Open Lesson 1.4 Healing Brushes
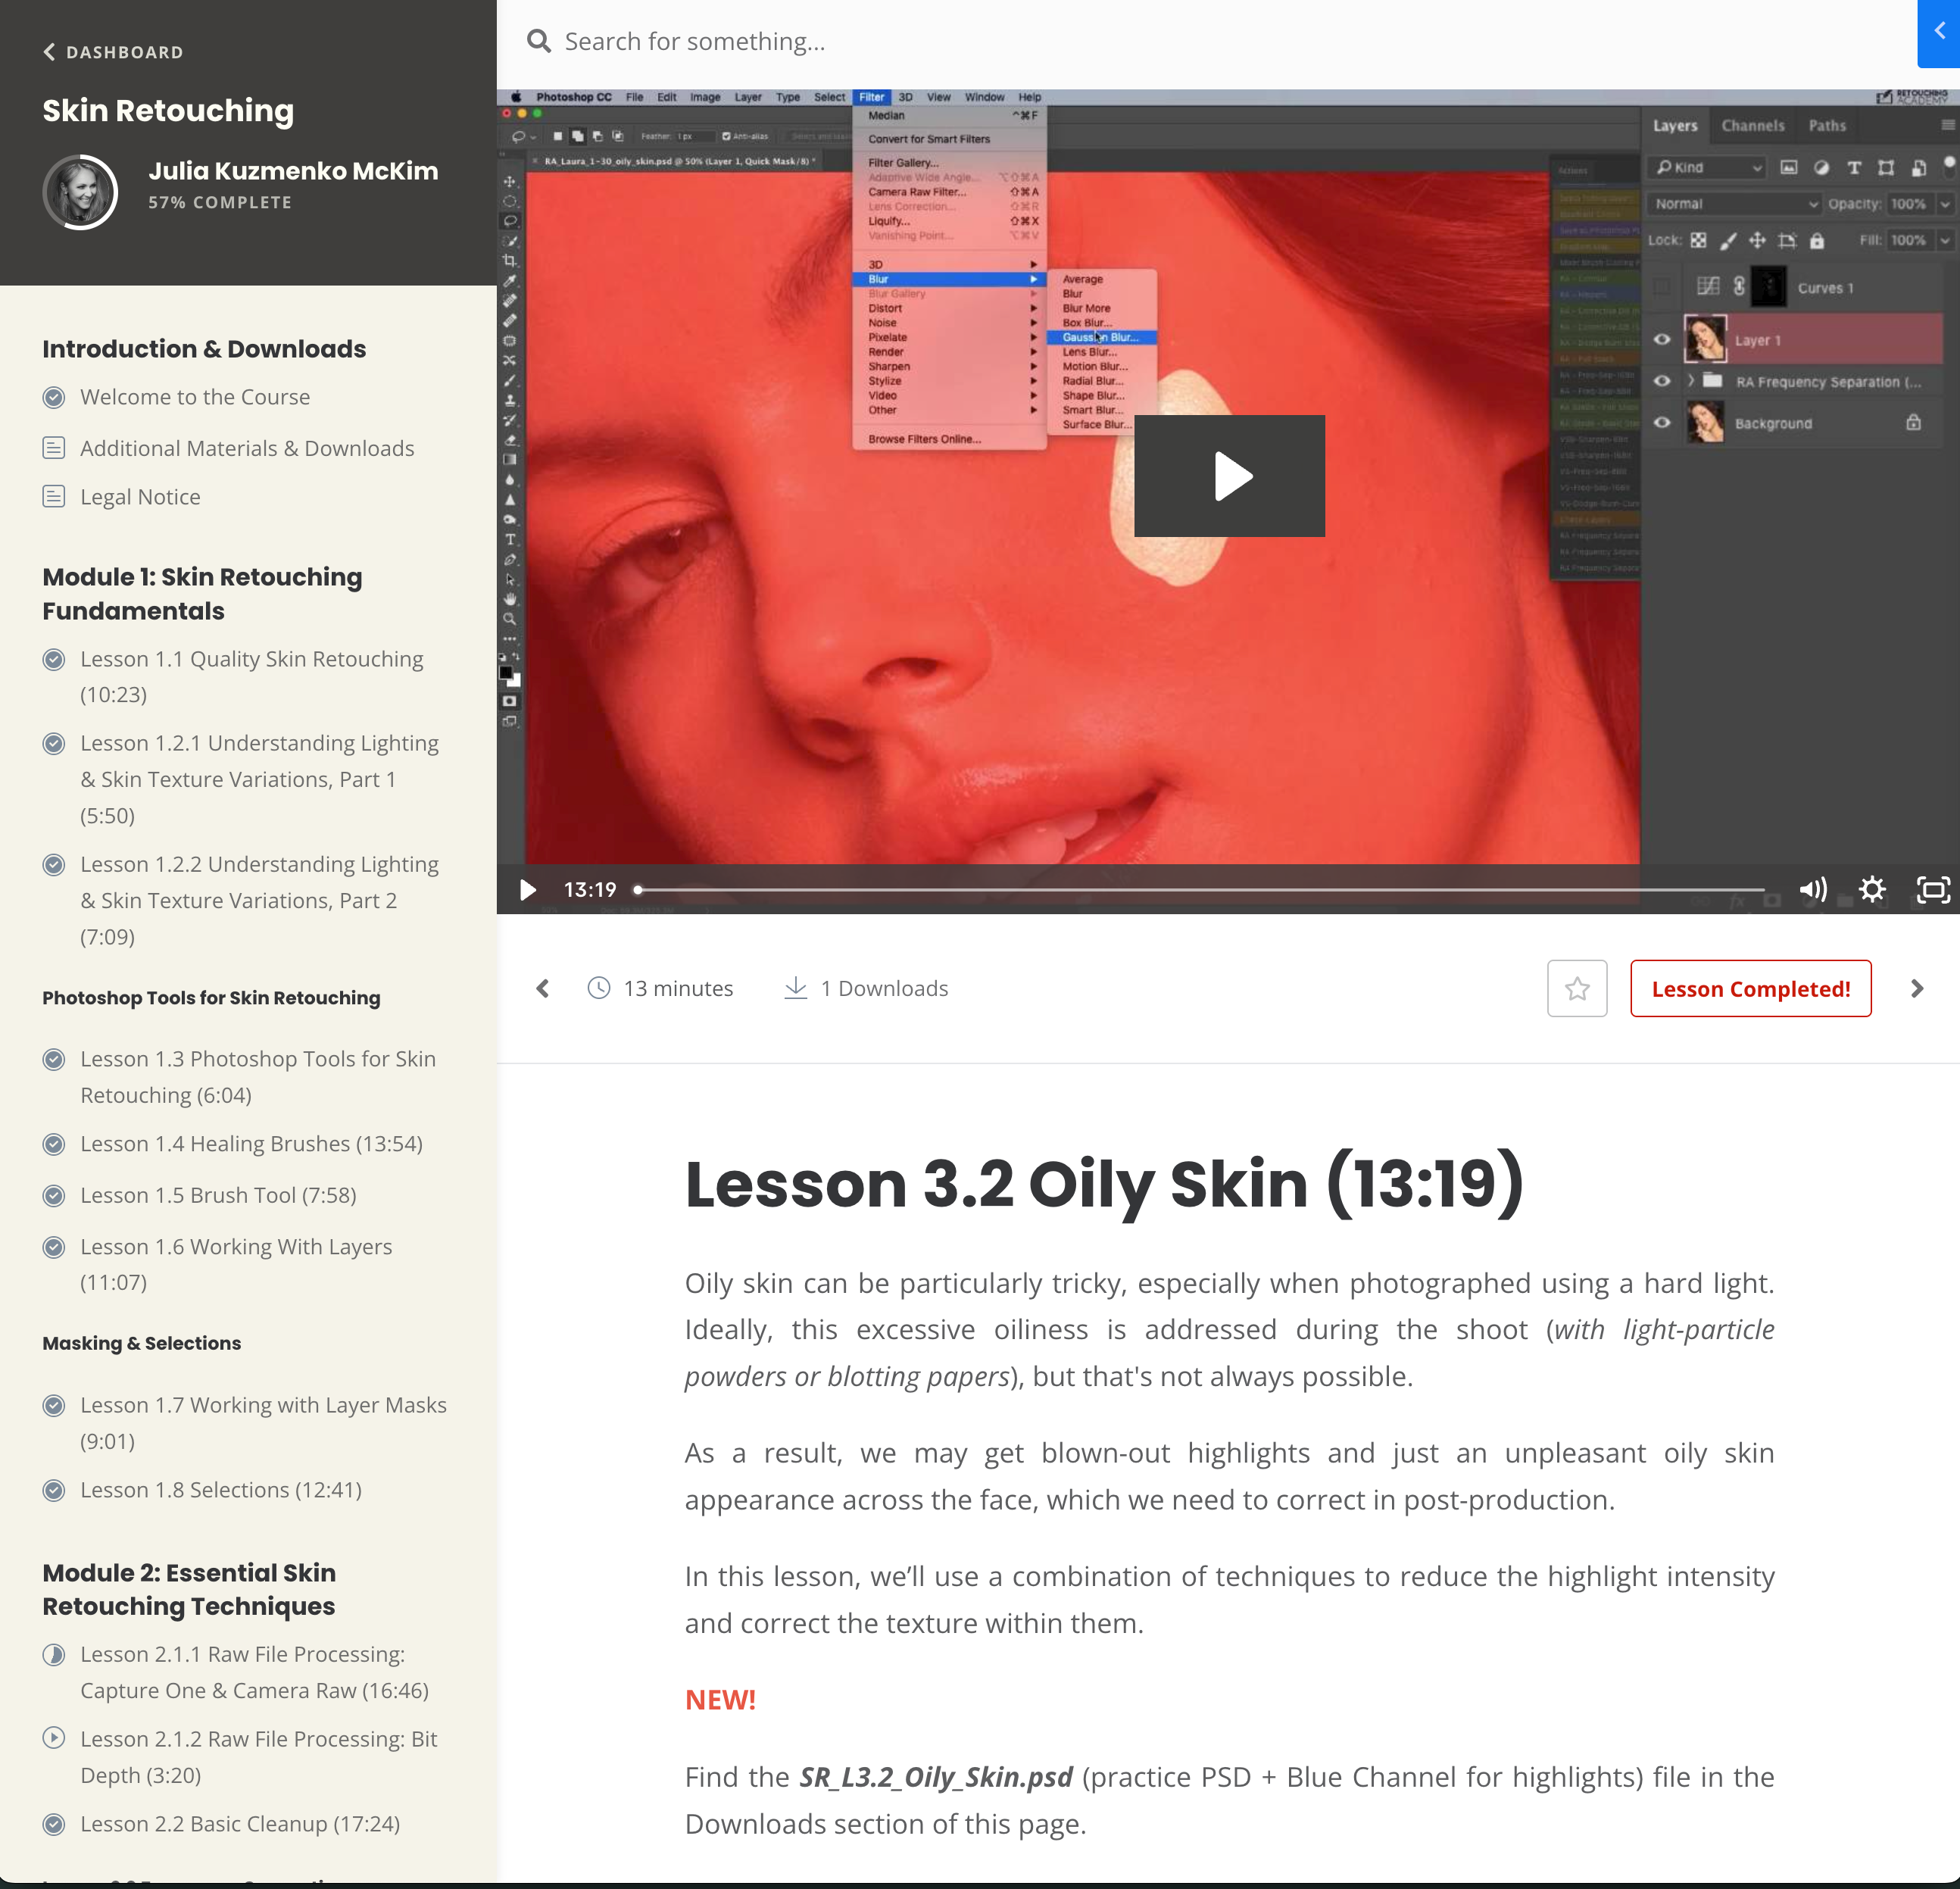This screenshot has height=1889, width=1960. point(251,1143)
